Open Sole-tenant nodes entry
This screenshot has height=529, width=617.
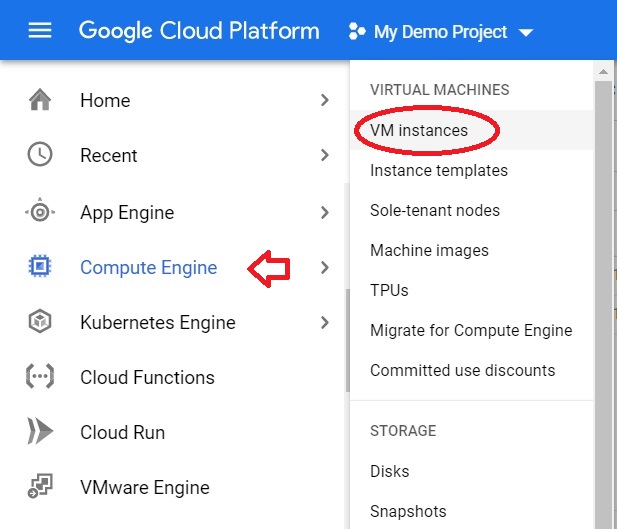435,210
